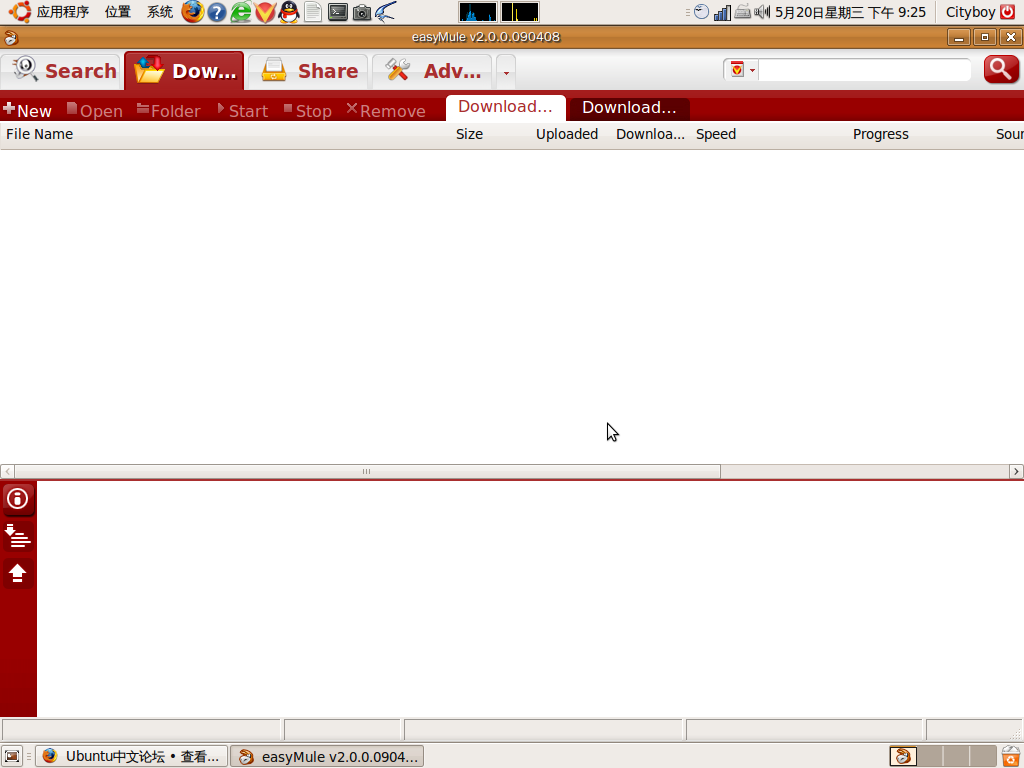Screen dimensions: 1024x768
Task: Click the round clock-like tray icon
Action: pos(701,12)
